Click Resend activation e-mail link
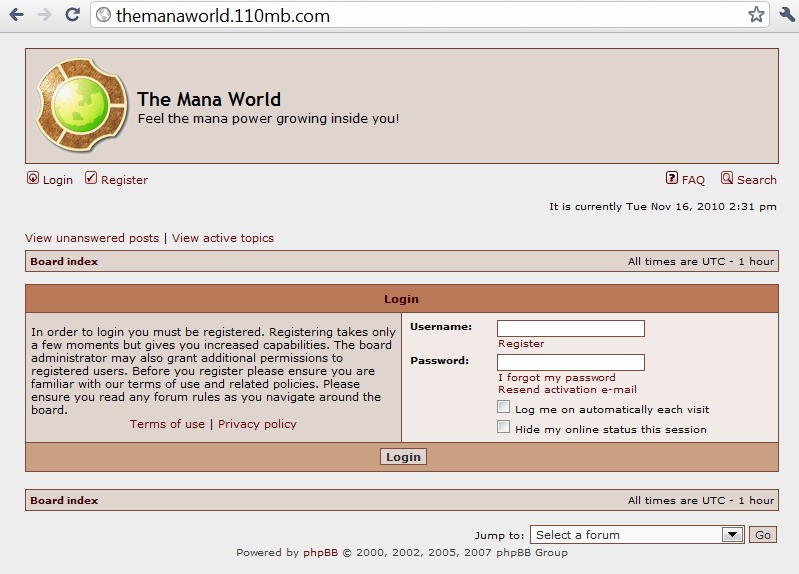The height and width of the screenshot is (574, 799). tap(567, 389)
